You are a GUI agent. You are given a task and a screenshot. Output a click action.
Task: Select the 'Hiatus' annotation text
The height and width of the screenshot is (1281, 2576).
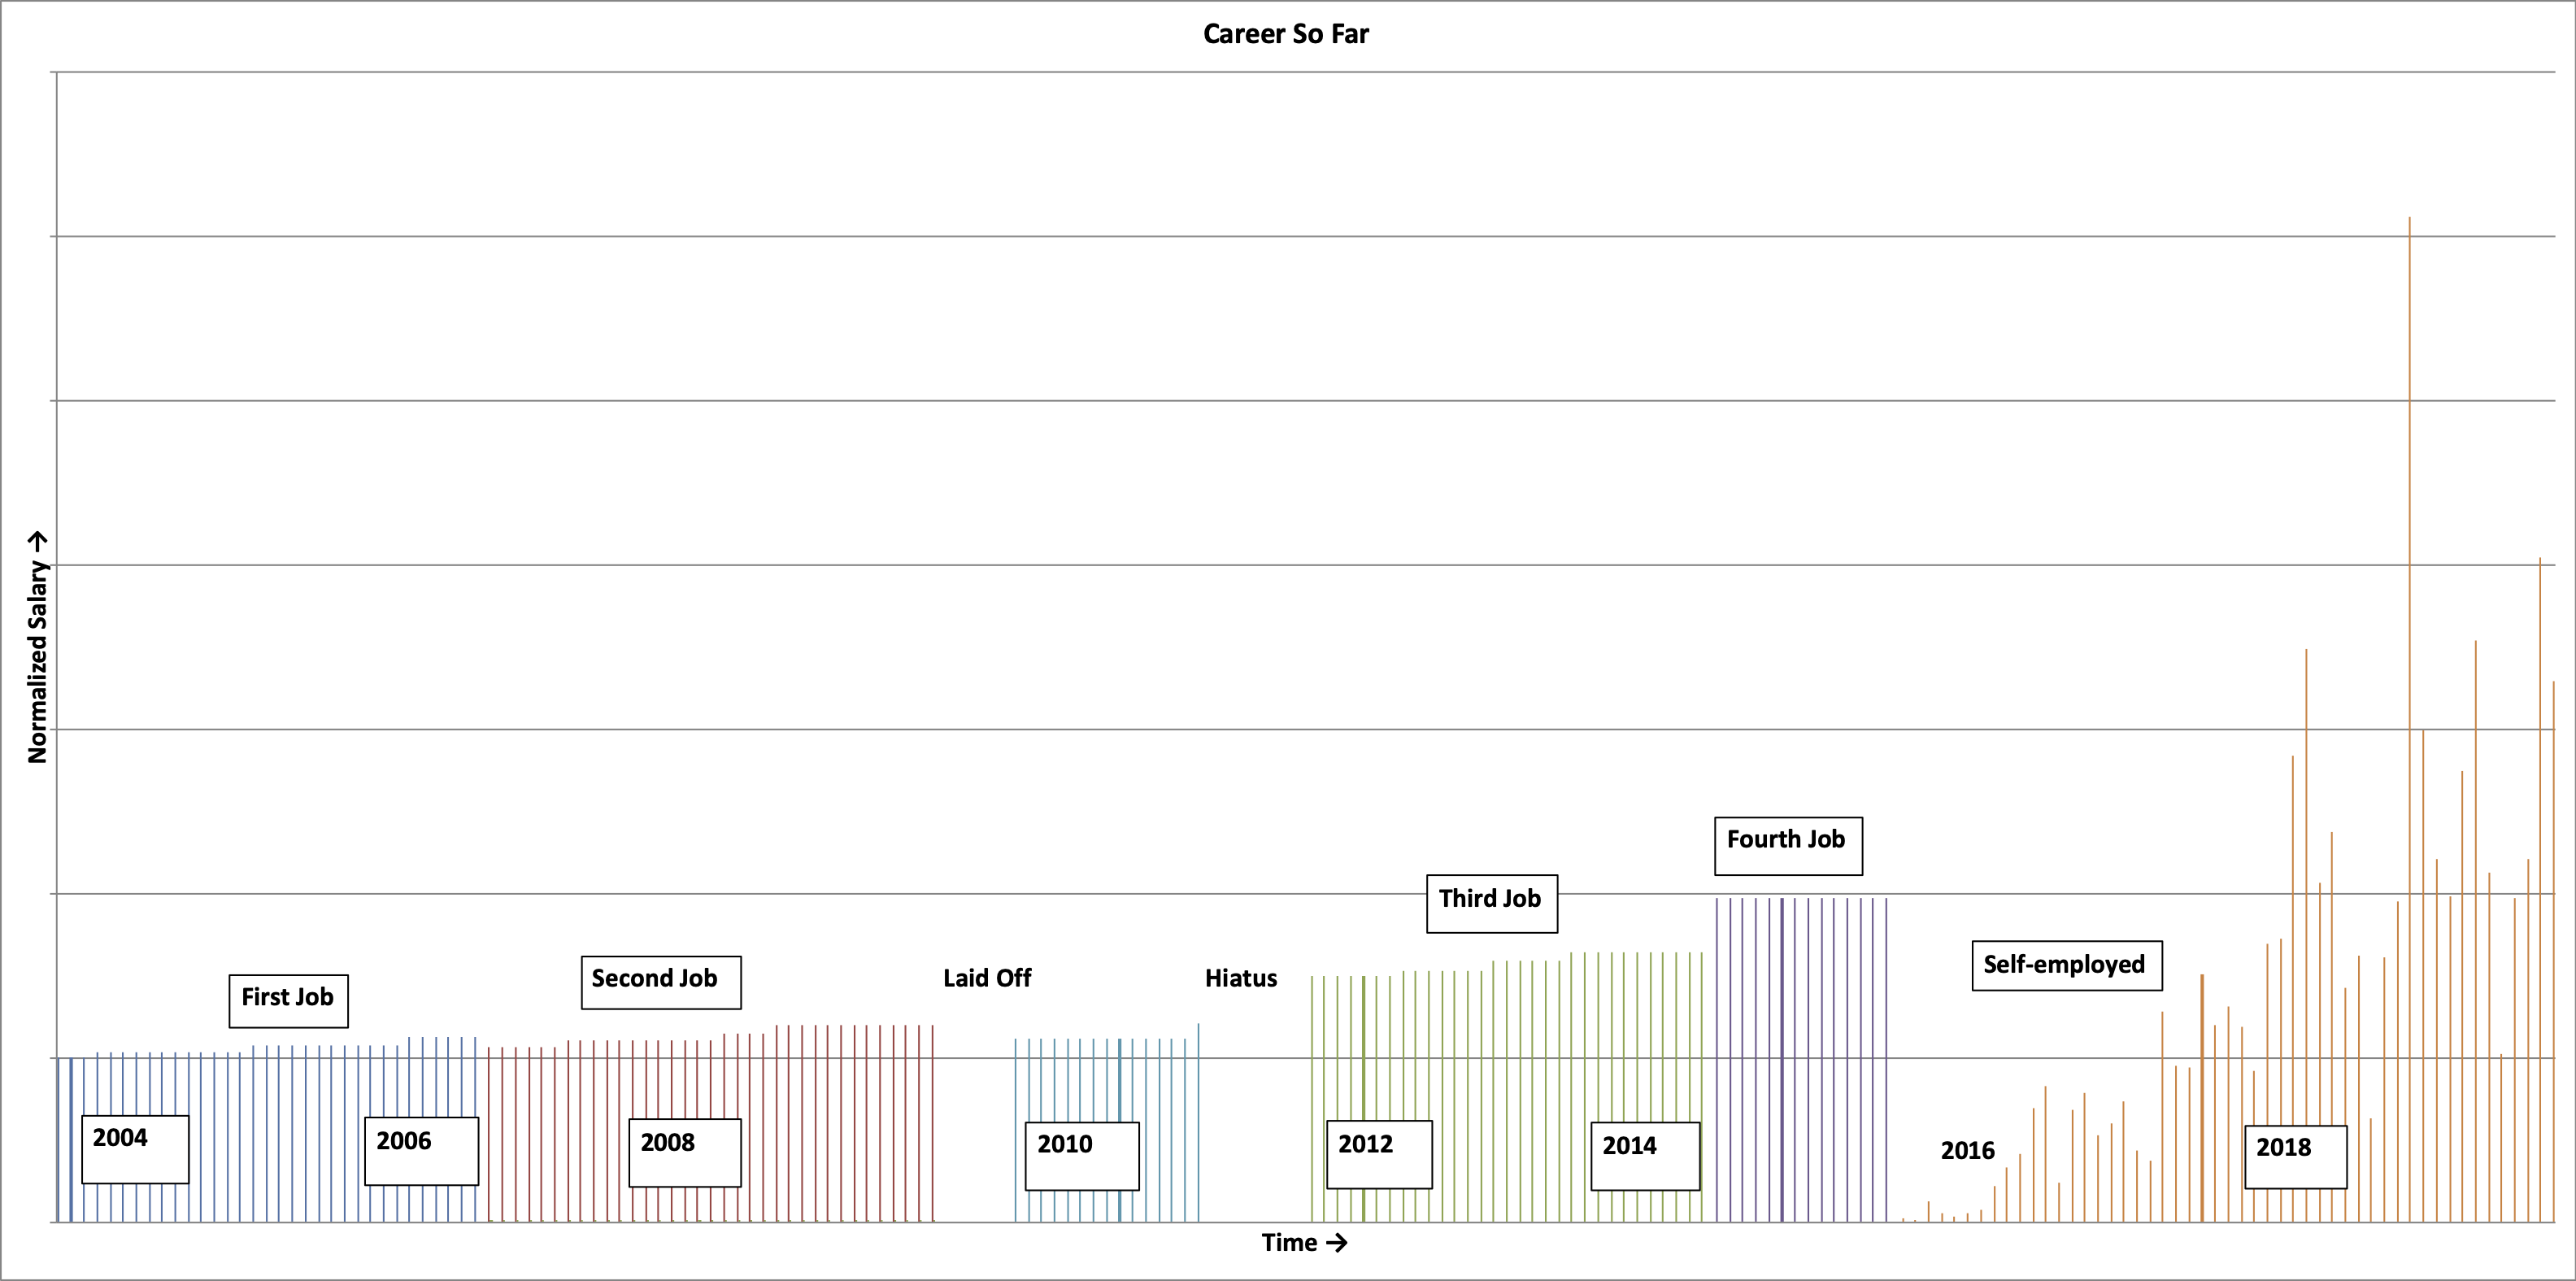(x=1241, y=978)
